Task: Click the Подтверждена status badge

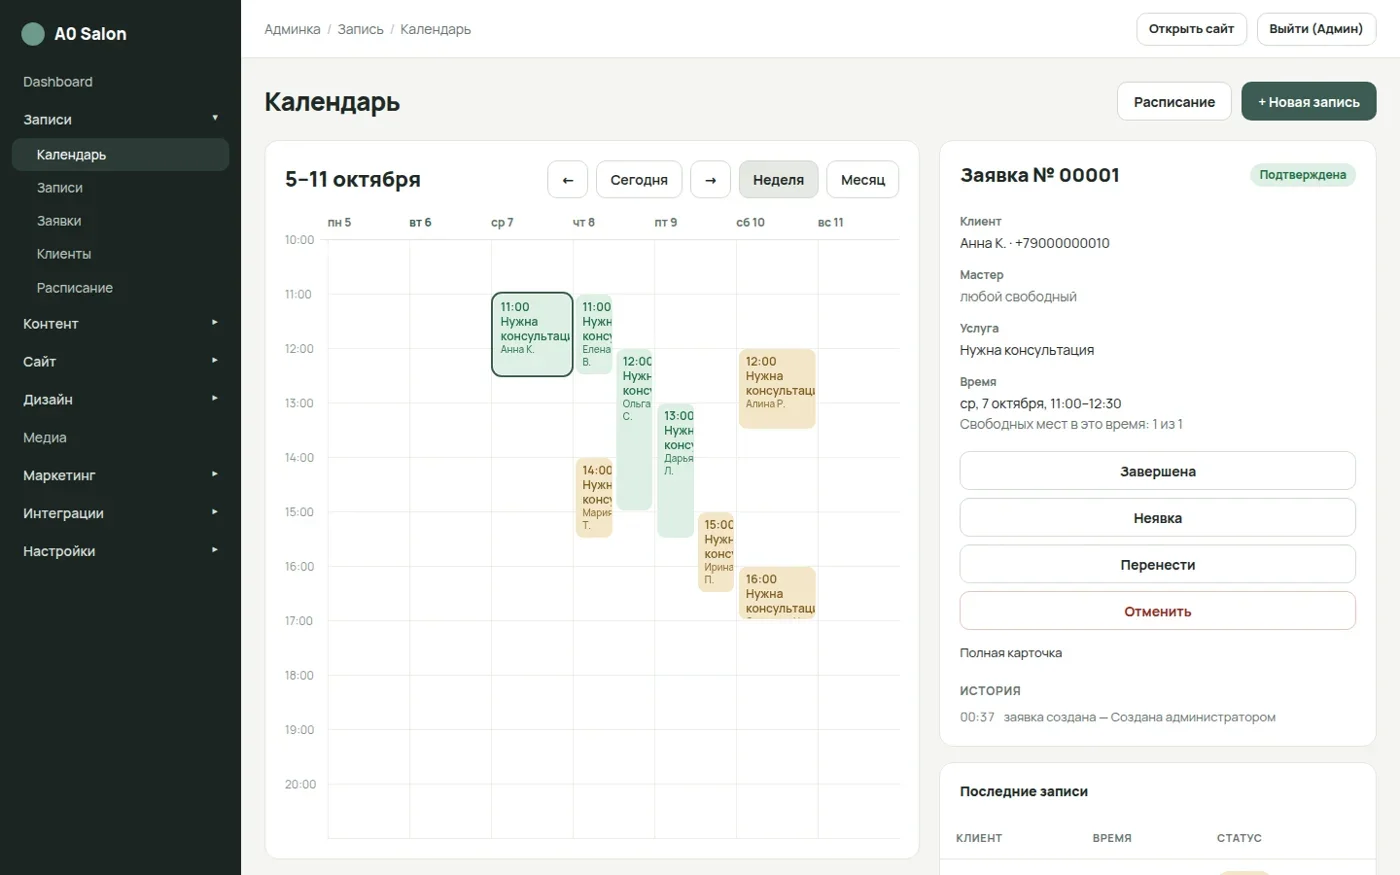Action: pyautogui.click(x=1302, y=175)
